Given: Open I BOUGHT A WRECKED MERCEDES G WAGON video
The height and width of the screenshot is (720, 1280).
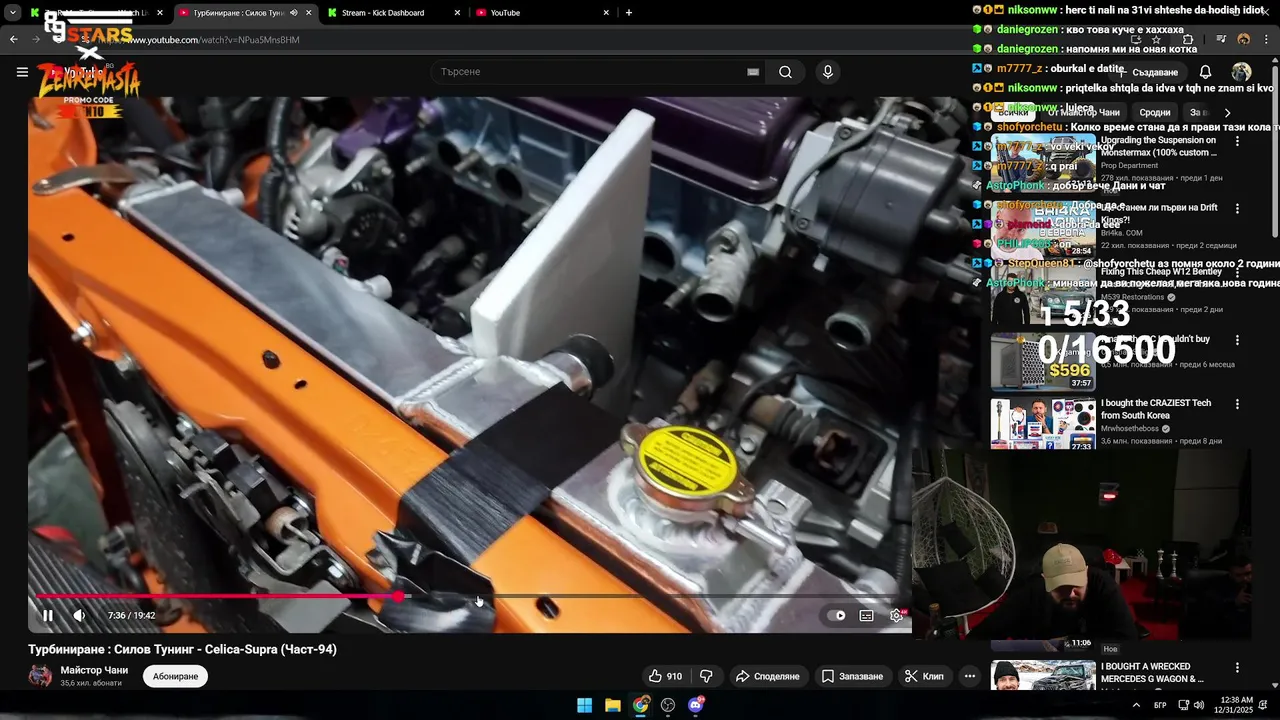Looking at the screenshot, I should click(1152, 673).
